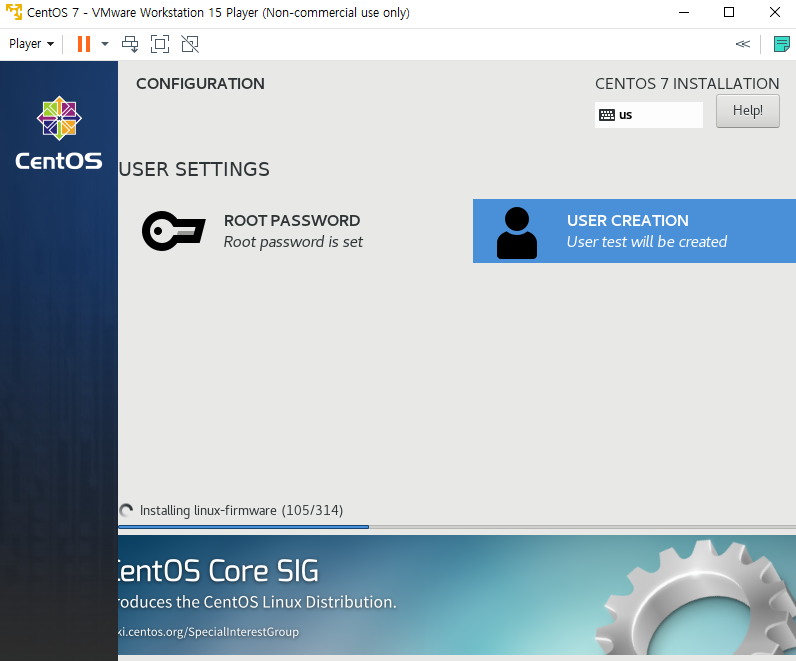Suspend the VM with the pause icon

point(84,44)
